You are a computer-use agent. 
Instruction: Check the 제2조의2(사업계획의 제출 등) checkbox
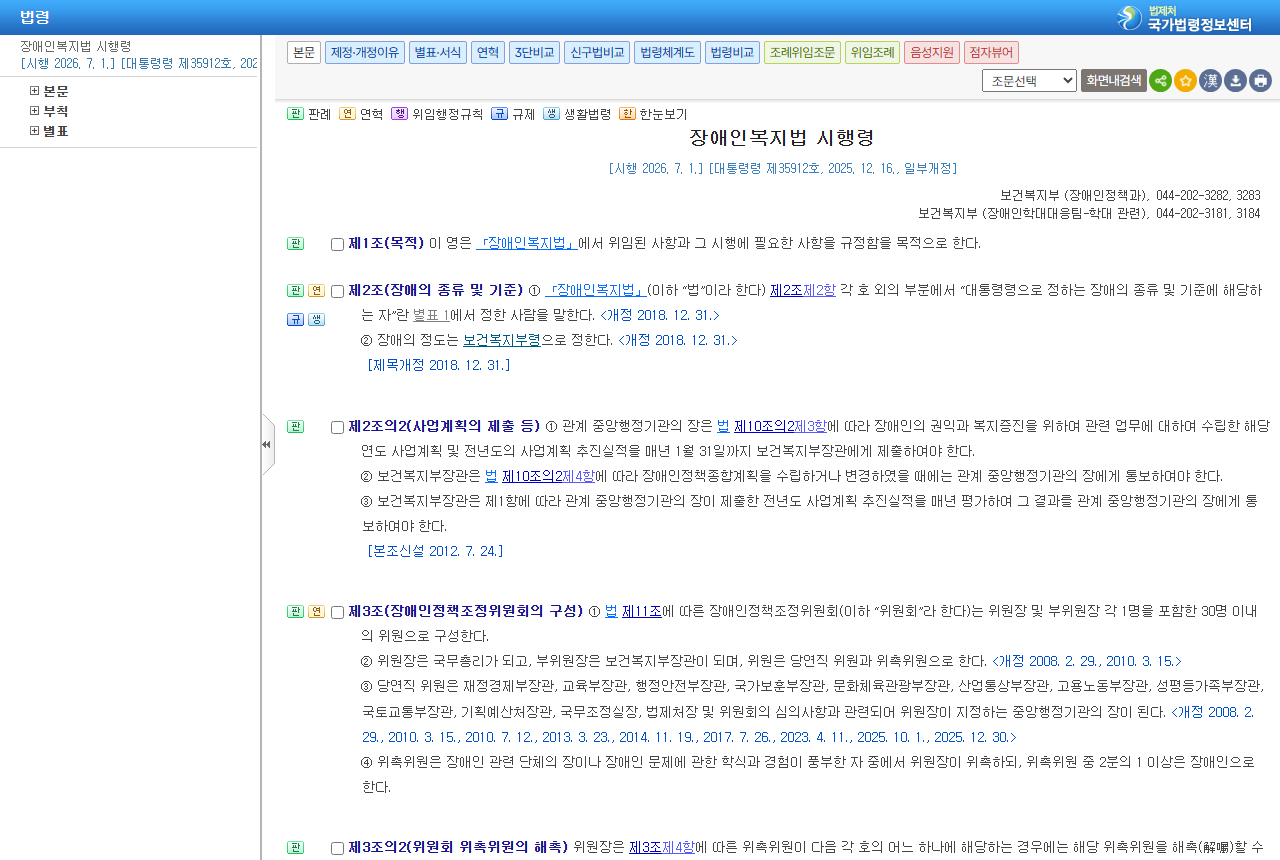337,428
